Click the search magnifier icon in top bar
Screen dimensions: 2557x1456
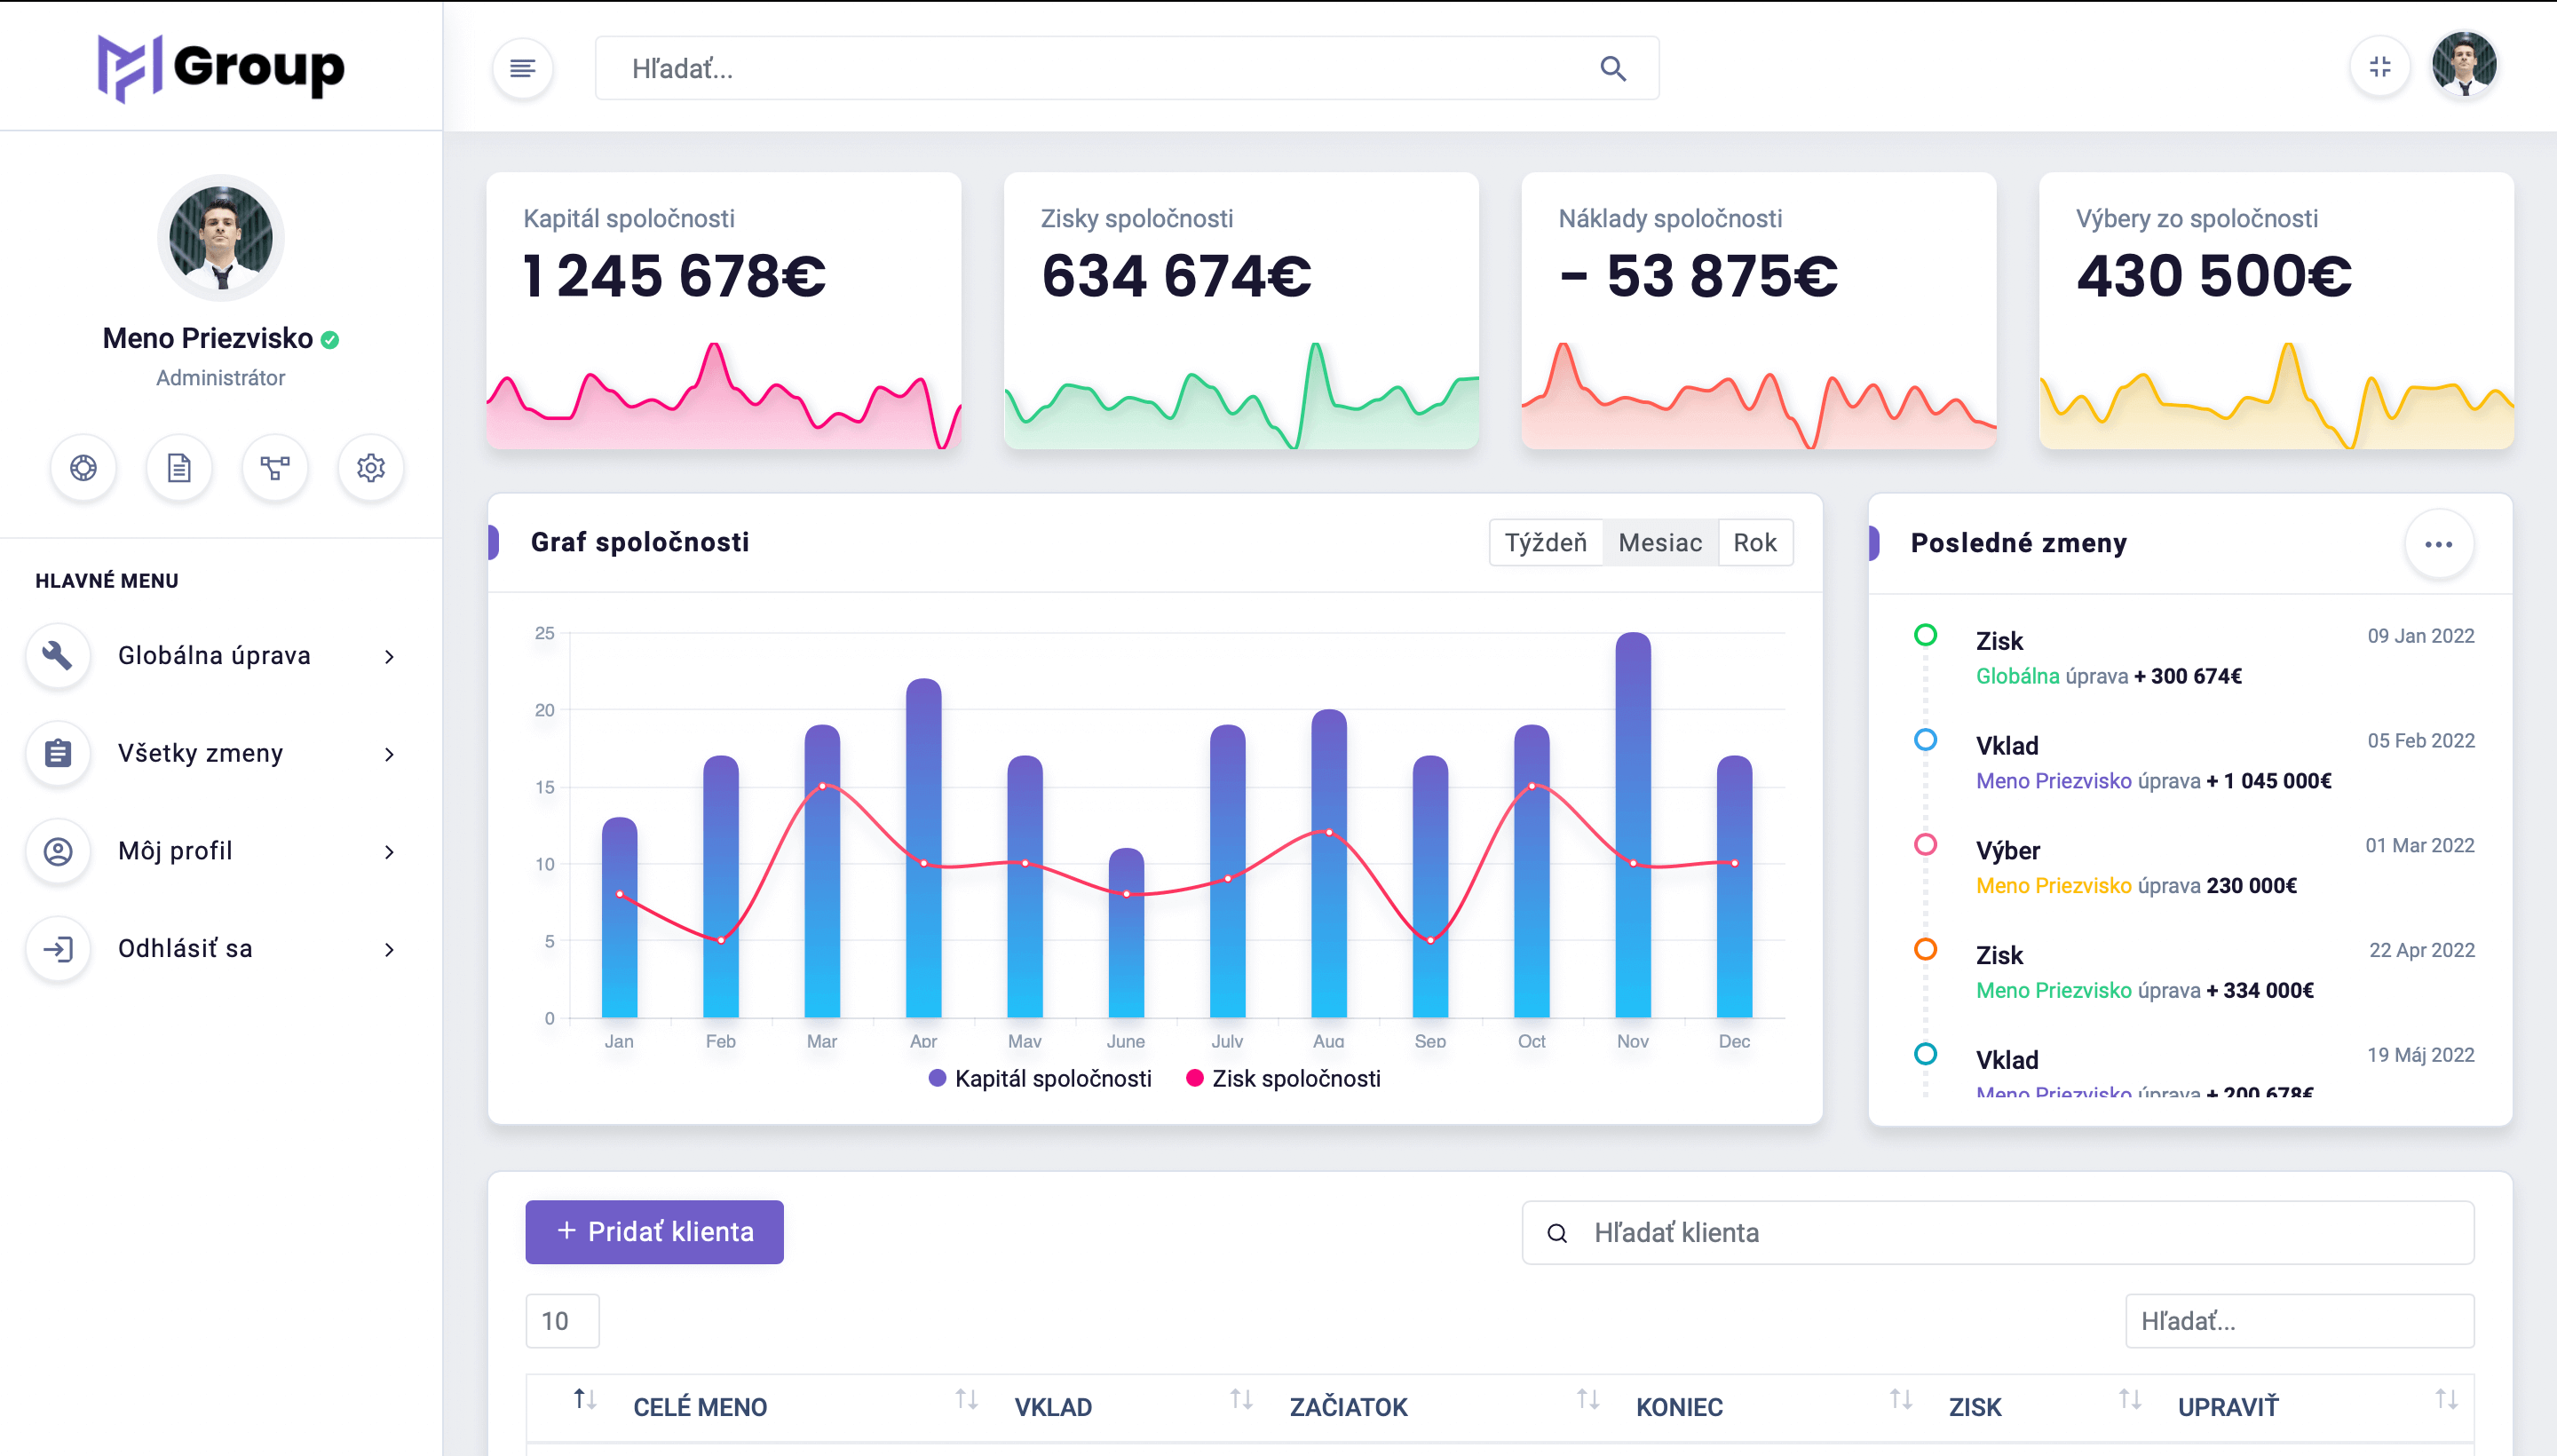point(1612,68)
